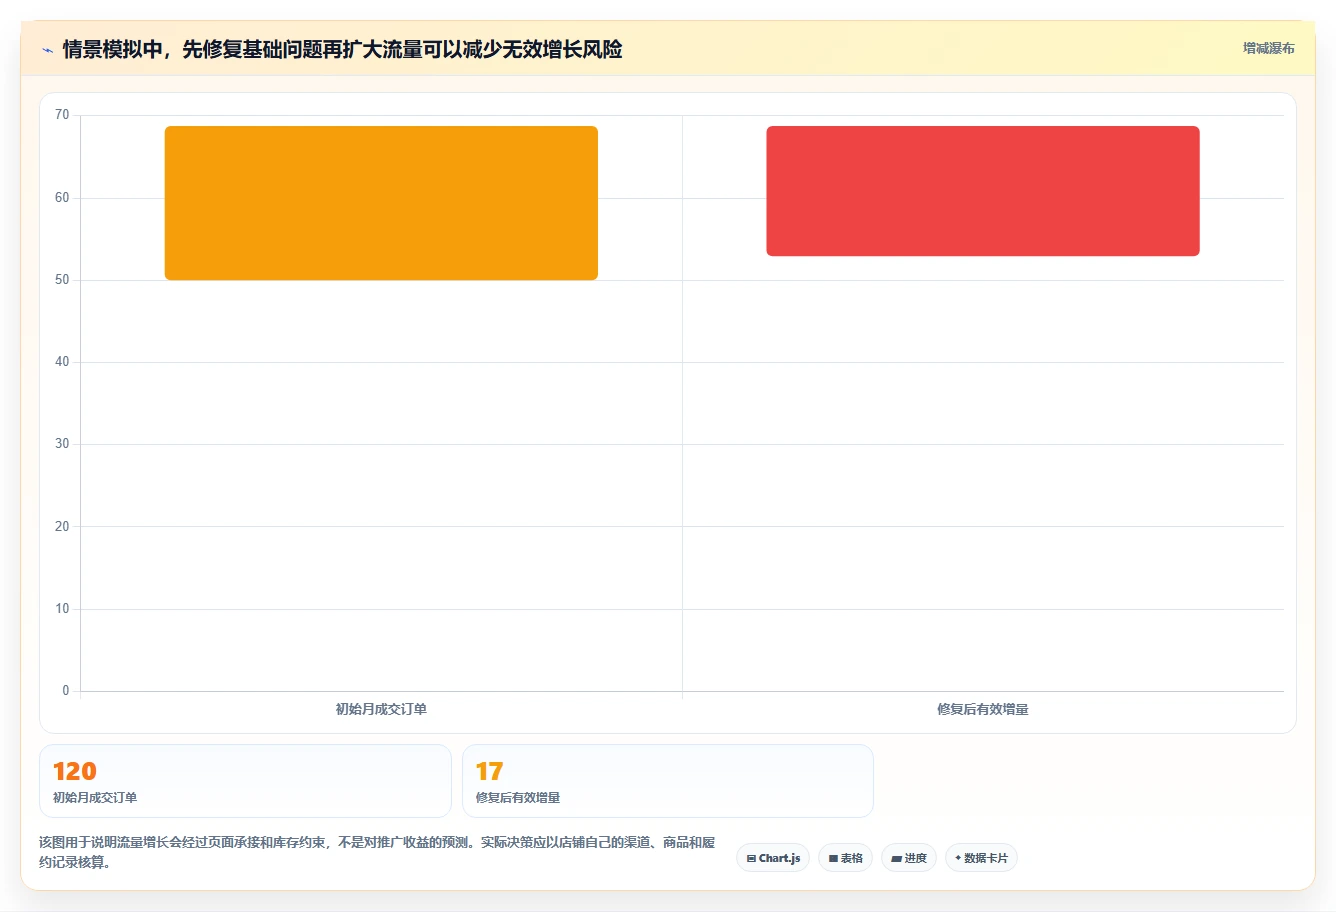Open the 17 修复后有效增量 data card

(668, 781)
